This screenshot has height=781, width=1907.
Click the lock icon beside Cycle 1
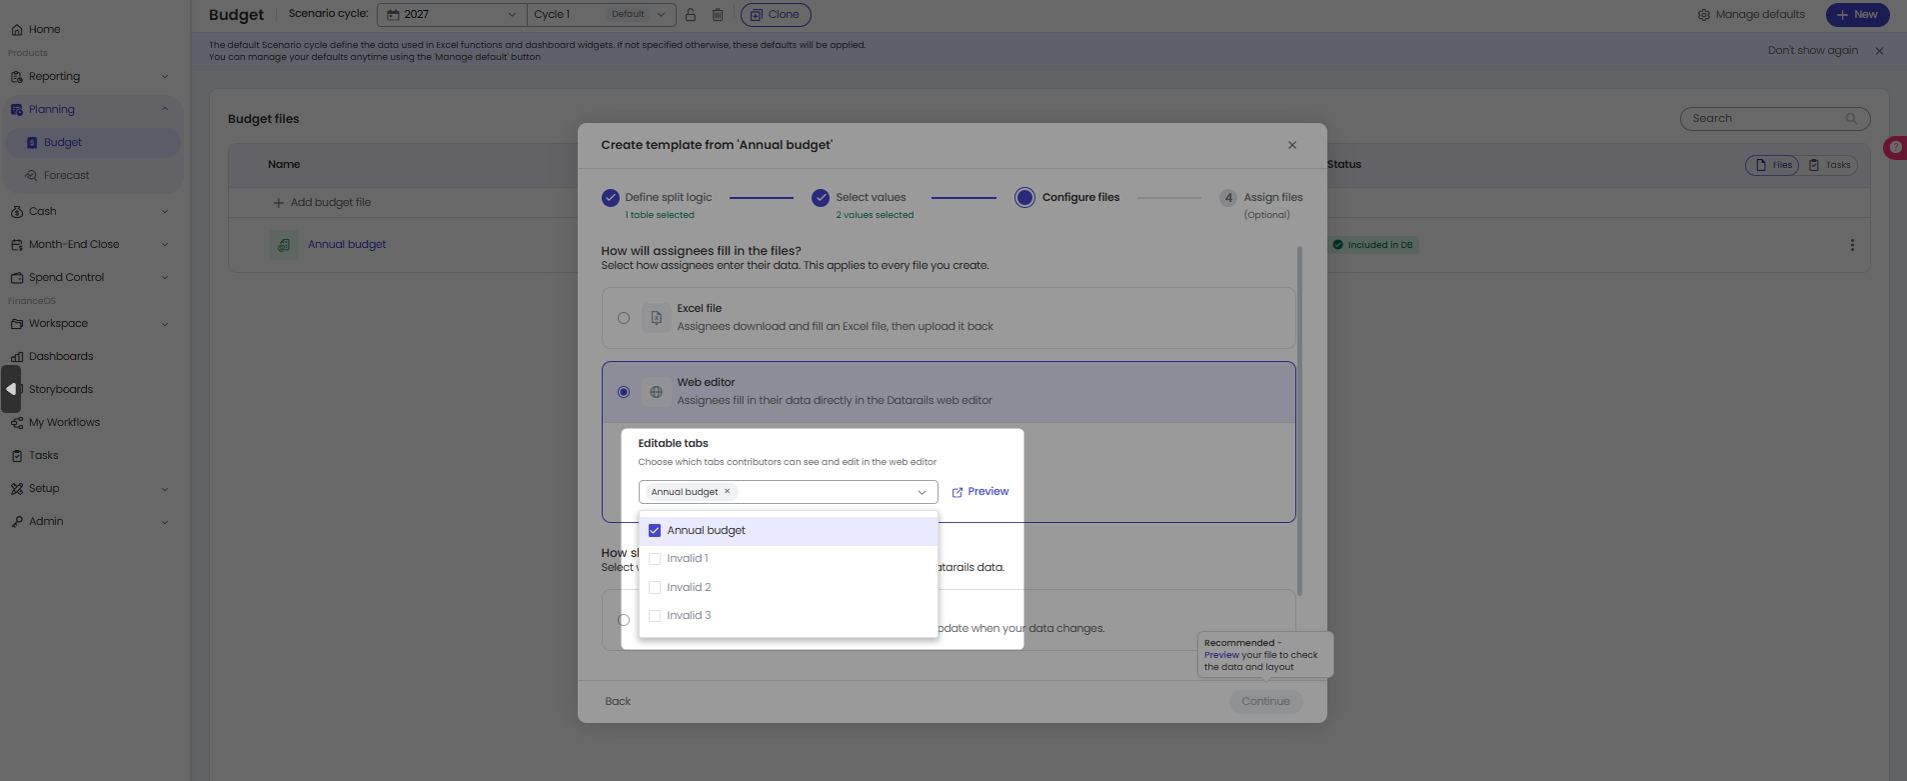click(x=690, y=15)
